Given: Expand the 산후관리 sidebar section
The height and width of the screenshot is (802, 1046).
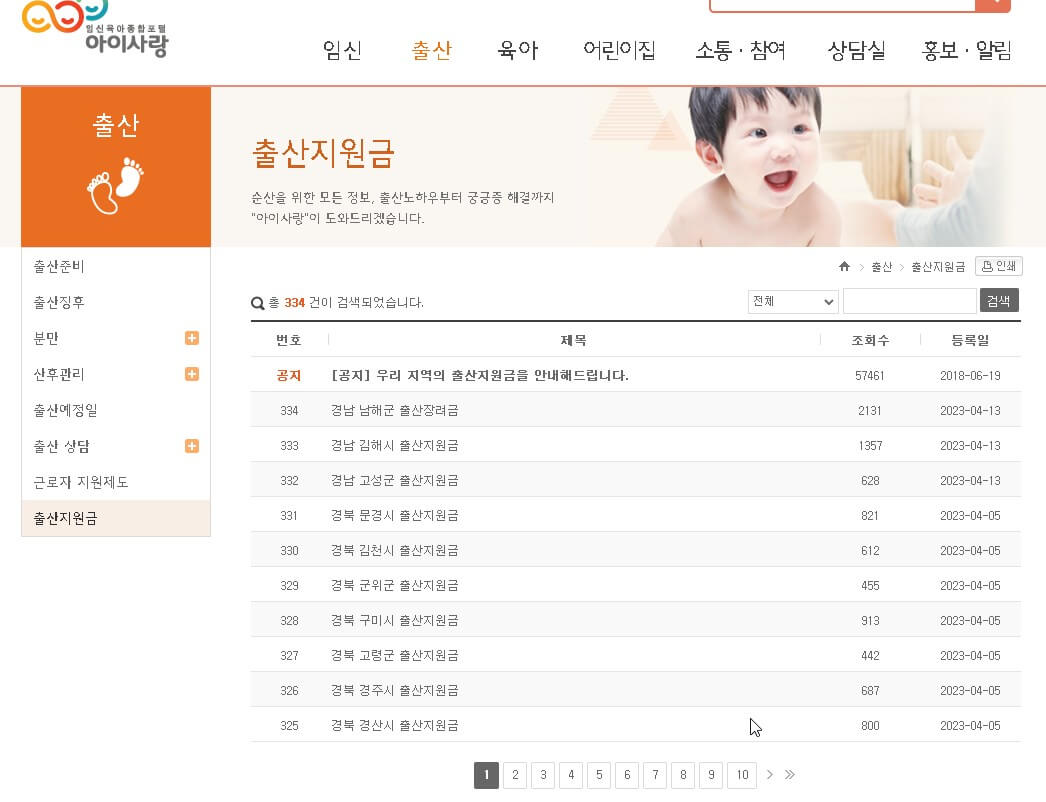Looking at the screenshot, I should tap(191, 374).
